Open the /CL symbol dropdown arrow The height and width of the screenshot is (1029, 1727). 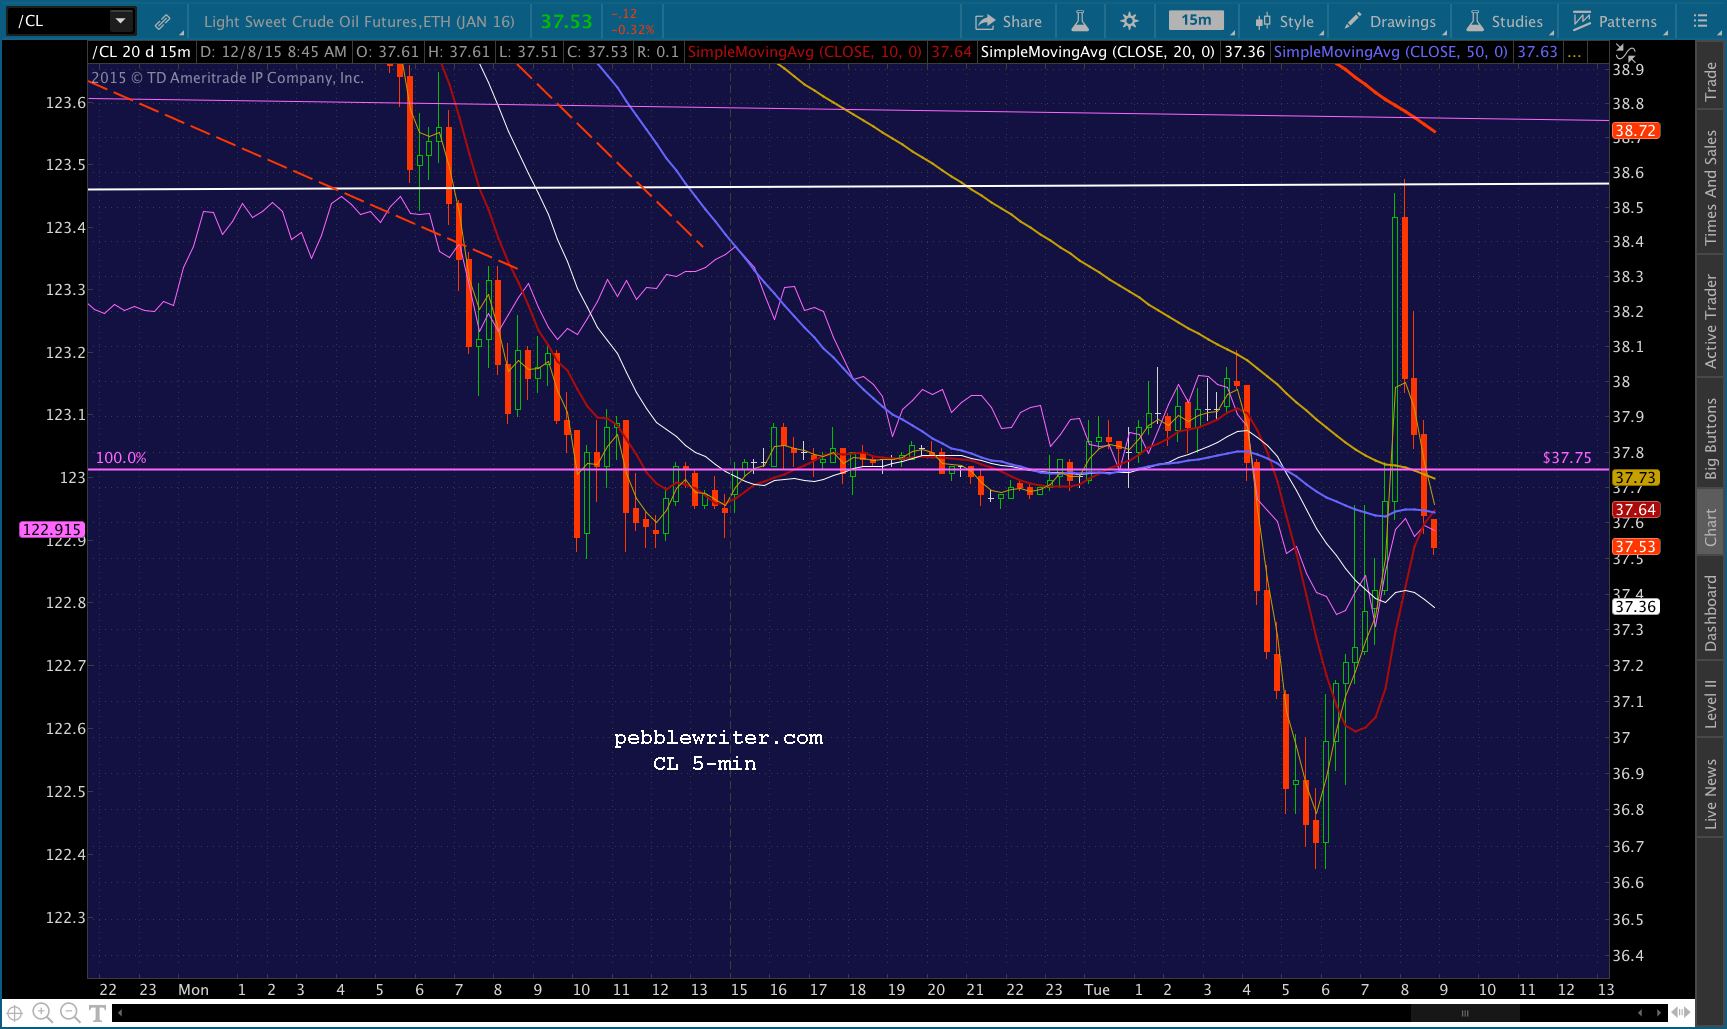120,20
